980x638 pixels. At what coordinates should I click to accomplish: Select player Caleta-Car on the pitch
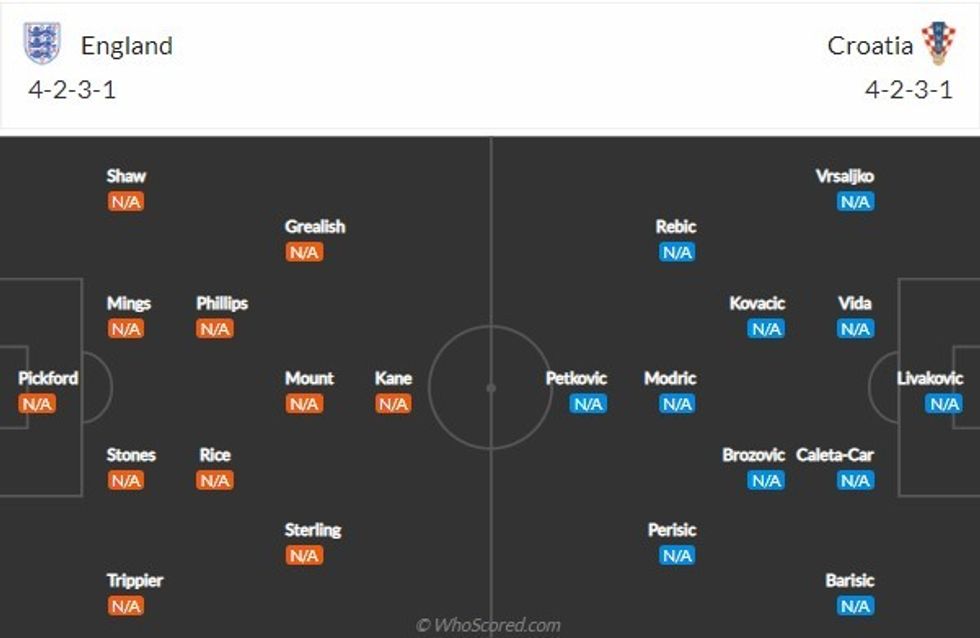835,455
